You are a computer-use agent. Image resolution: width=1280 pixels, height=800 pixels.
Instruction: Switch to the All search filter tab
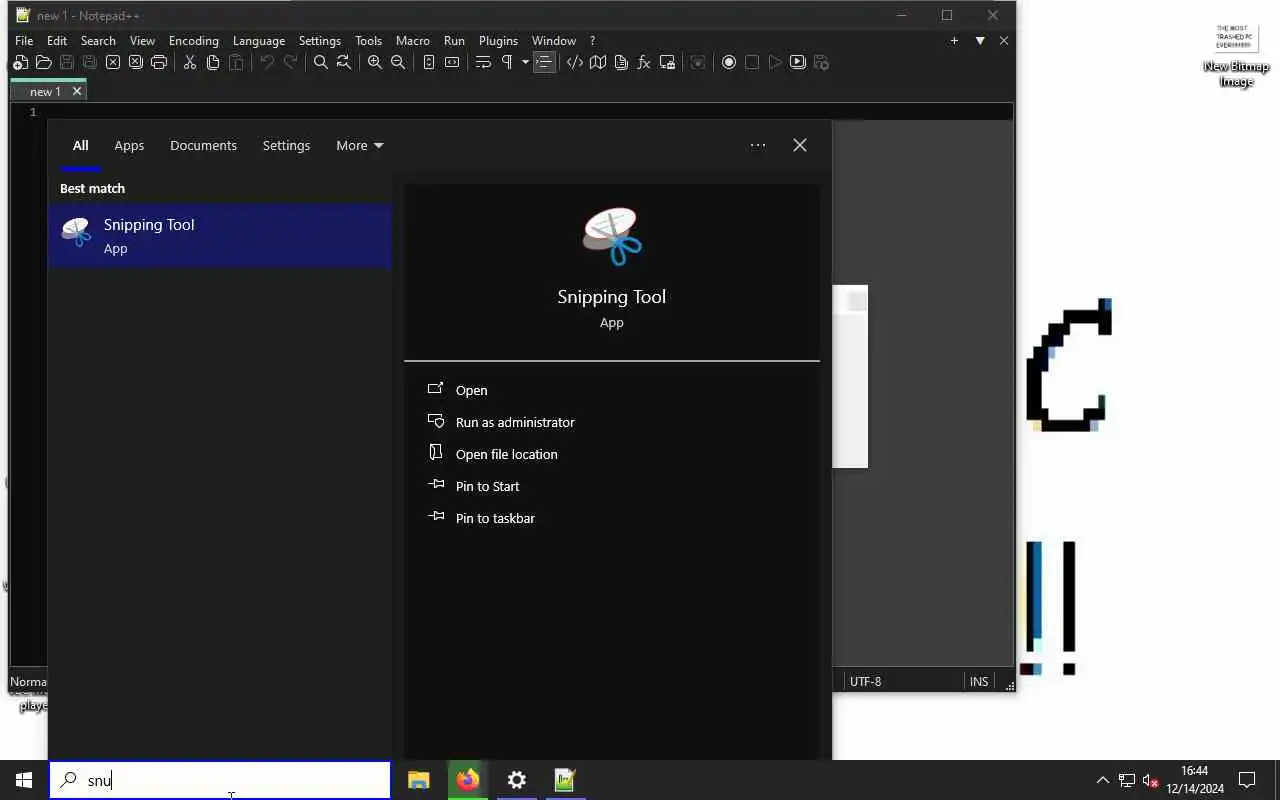coord(80,146)
